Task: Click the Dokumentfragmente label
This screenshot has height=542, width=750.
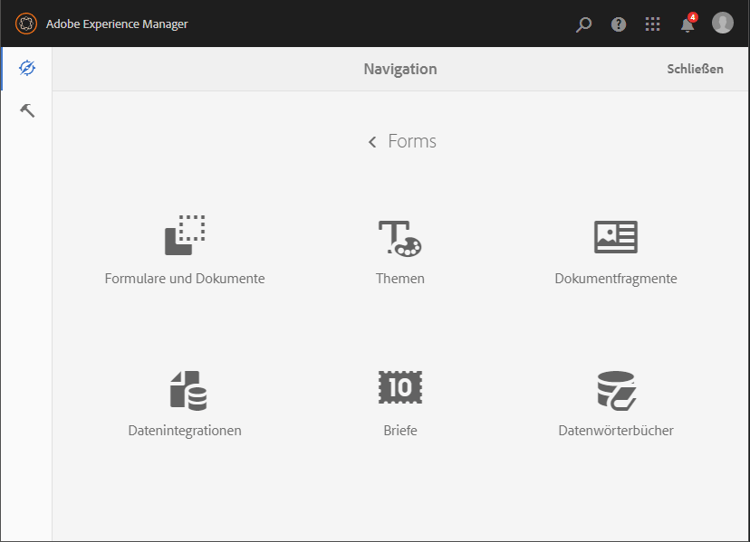Action: pyautogui.click(x=616, y=279)
